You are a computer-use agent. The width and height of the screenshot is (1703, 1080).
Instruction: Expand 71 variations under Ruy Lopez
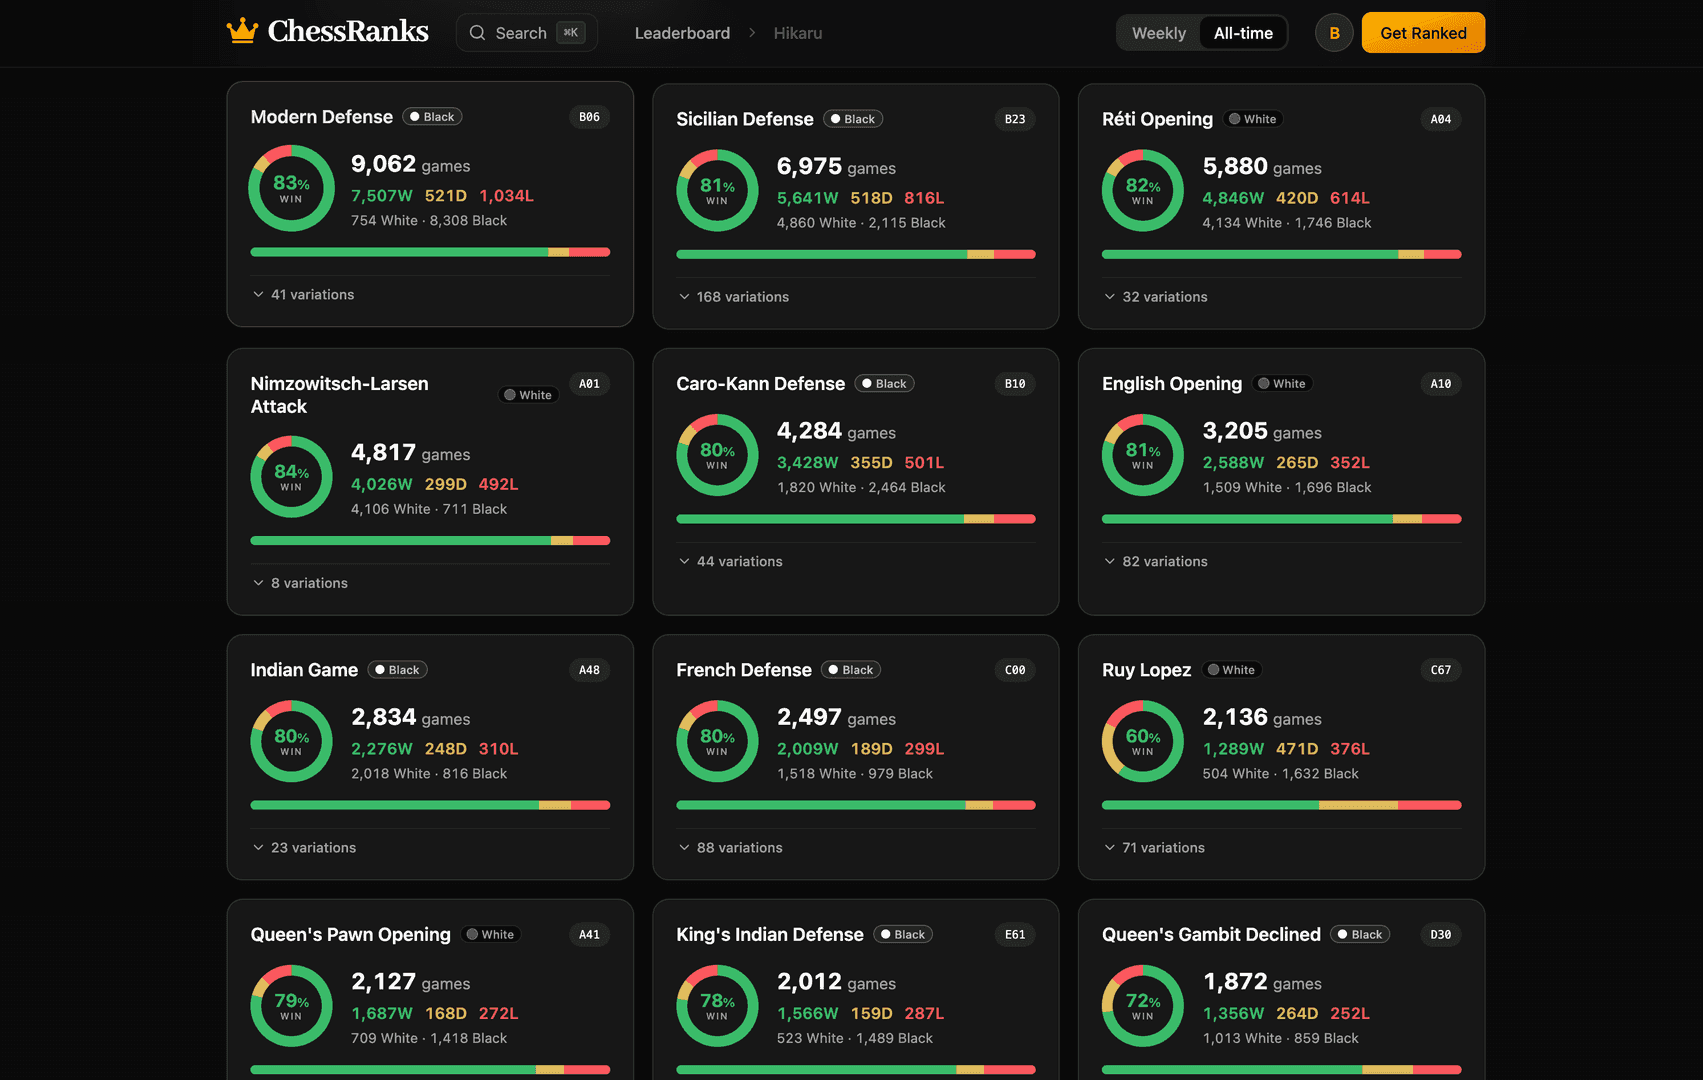1154,848
